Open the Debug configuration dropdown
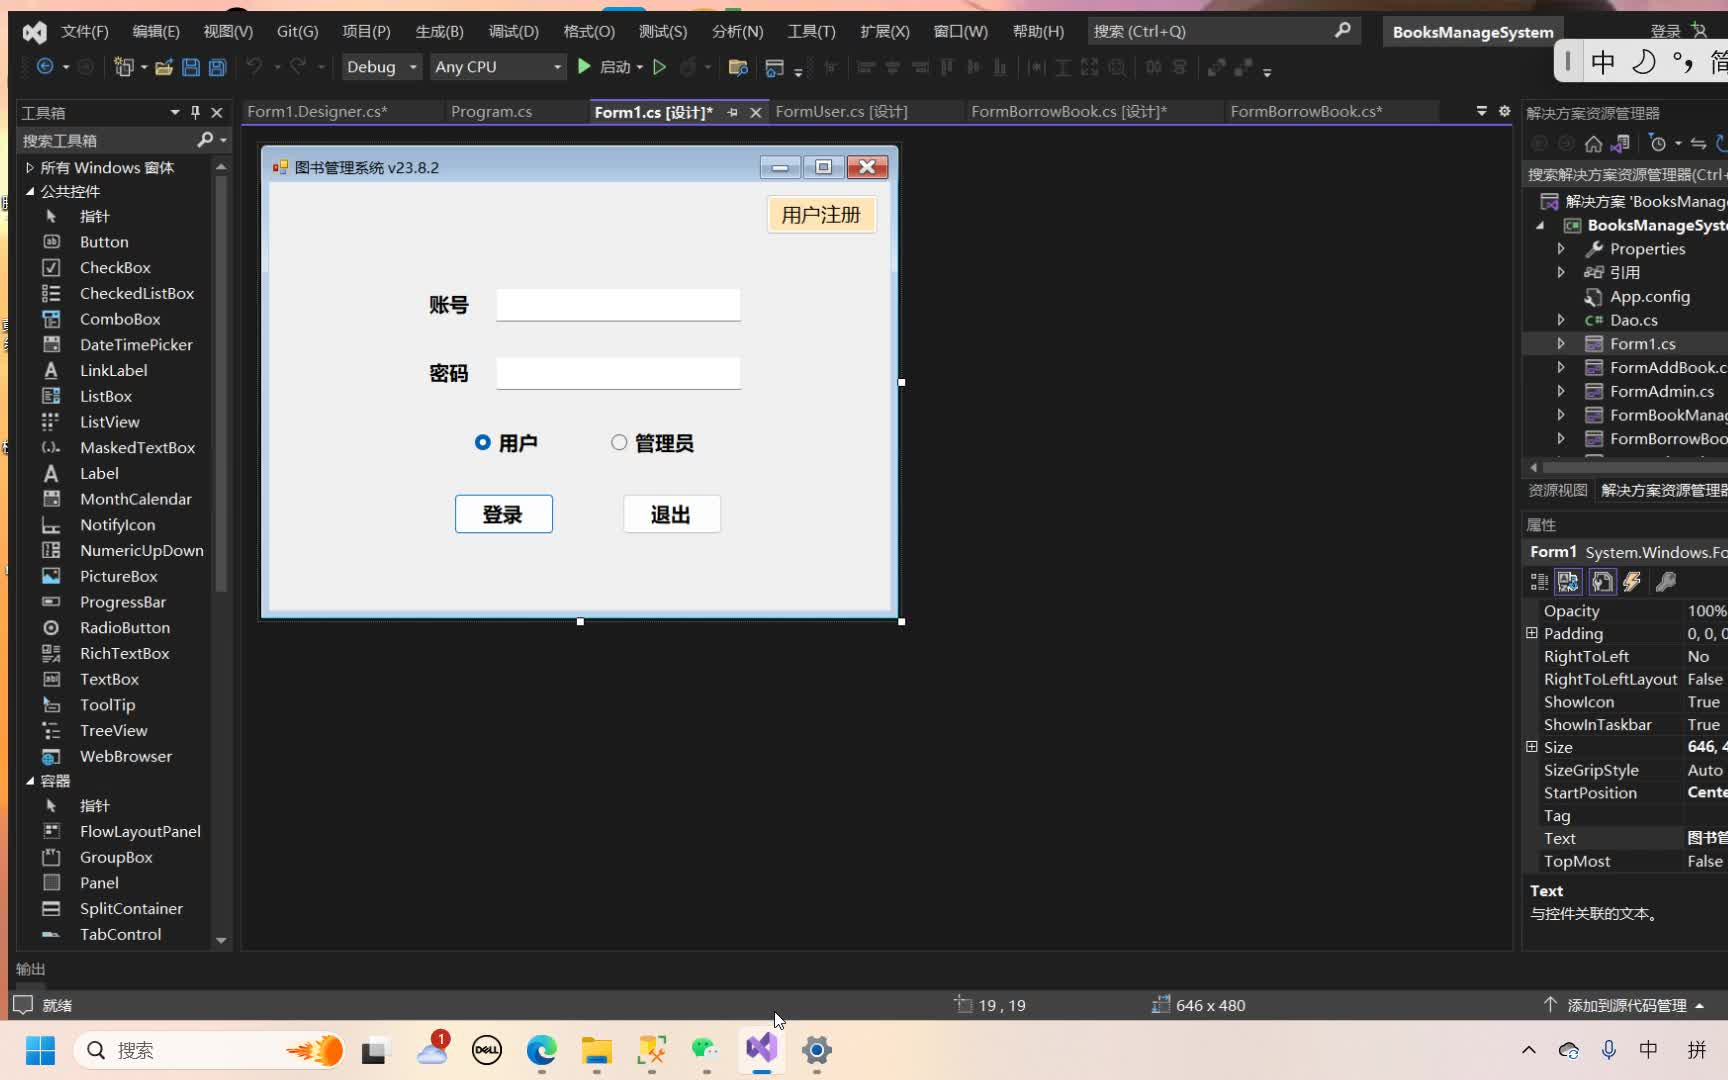Image resolution: width=1728 pixels, height=1080 pixels. 380,66
